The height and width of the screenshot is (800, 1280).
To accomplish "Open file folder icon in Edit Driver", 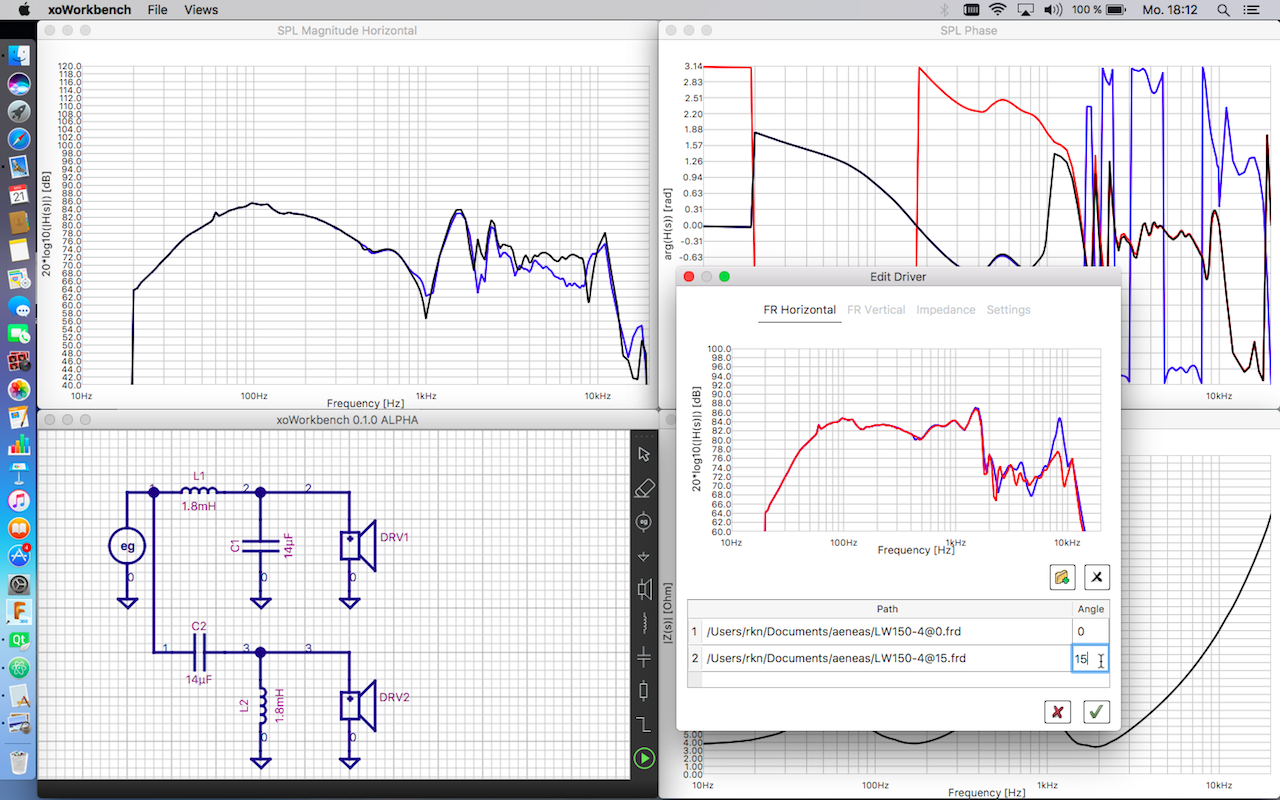I will coord(1062,577).
